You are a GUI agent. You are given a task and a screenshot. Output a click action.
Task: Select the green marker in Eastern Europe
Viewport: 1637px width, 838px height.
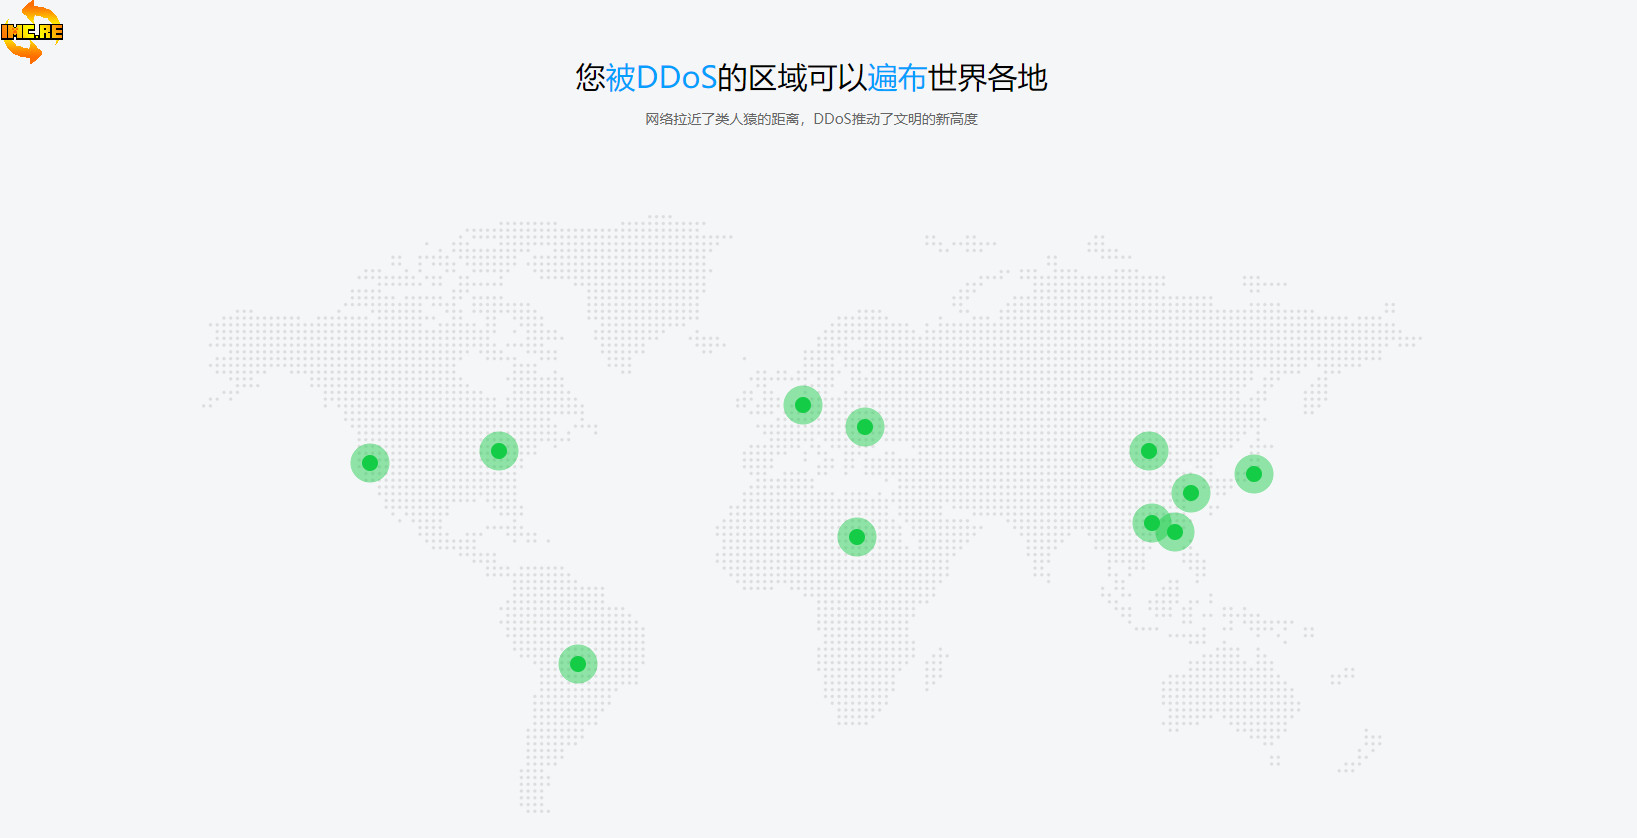click(865, 427)
